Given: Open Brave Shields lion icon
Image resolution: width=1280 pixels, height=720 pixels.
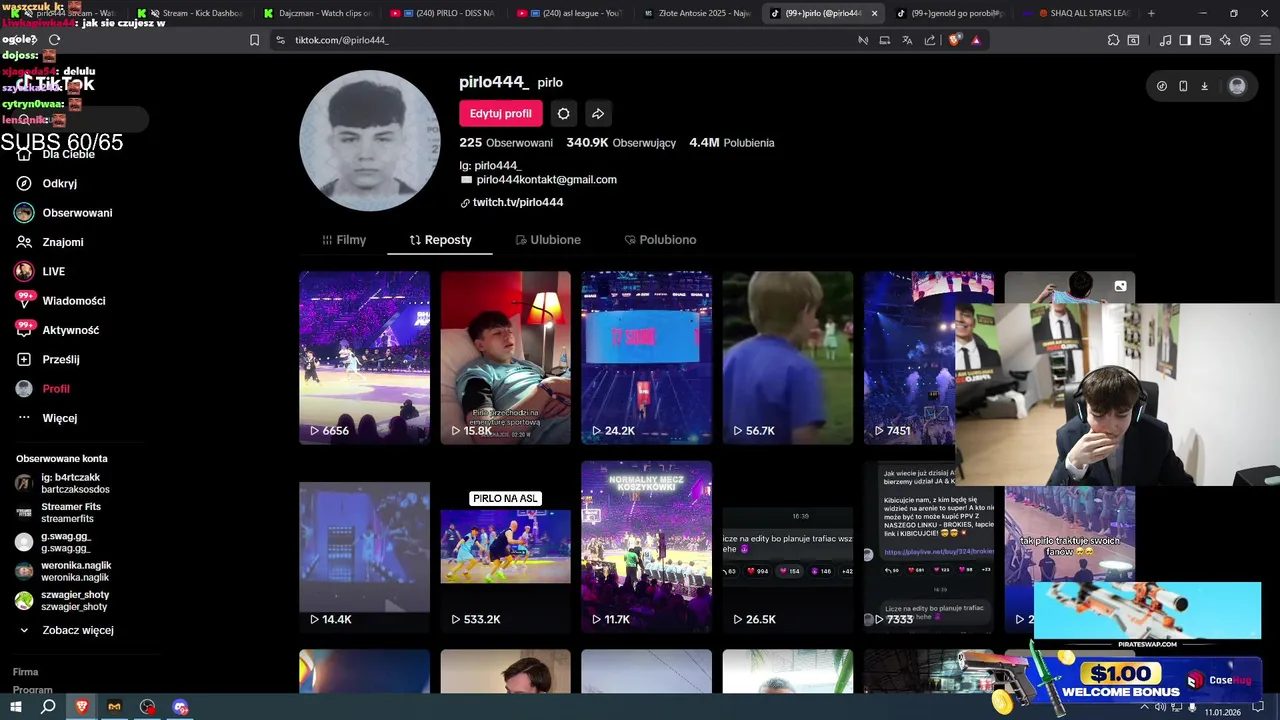Looking at the screenshot, I should coord(954,40).
